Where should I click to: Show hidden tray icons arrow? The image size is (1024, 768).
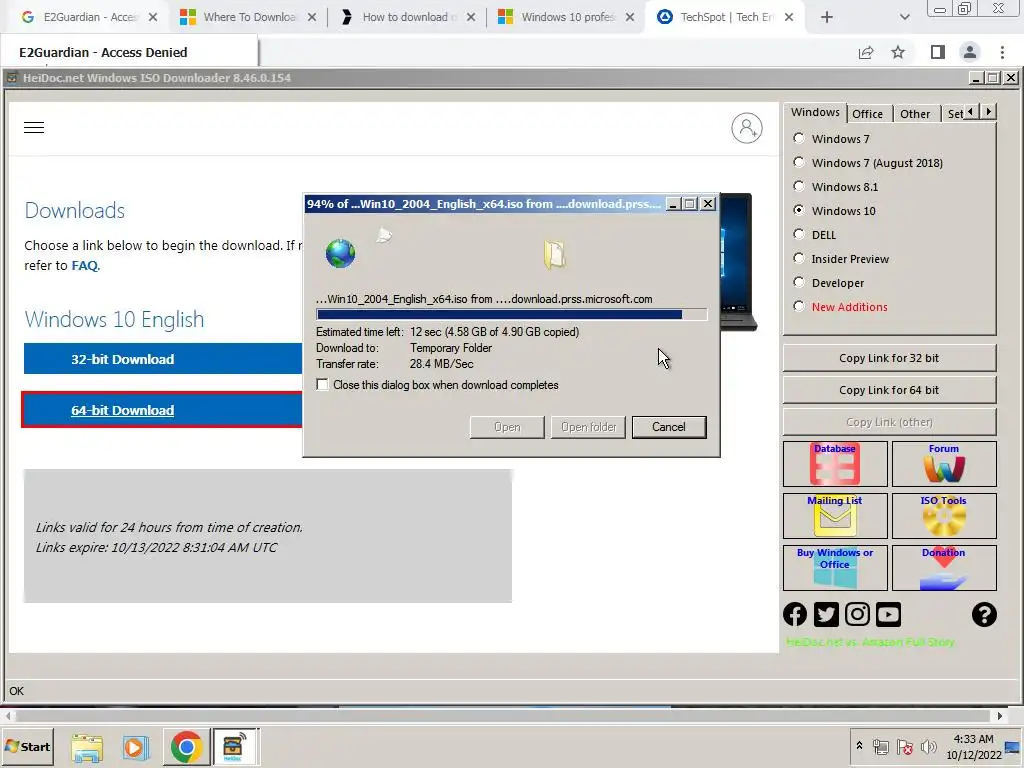(x=859, y=745)
